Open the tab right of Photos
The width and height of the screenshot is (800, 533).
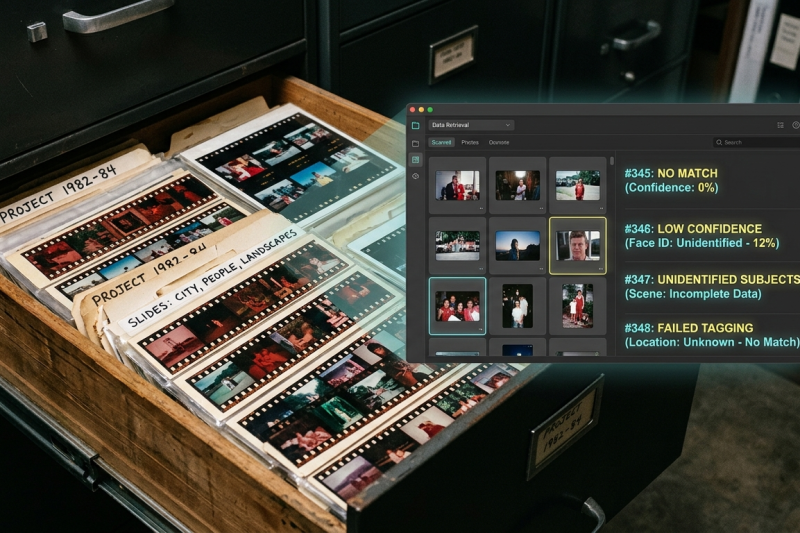499,142
